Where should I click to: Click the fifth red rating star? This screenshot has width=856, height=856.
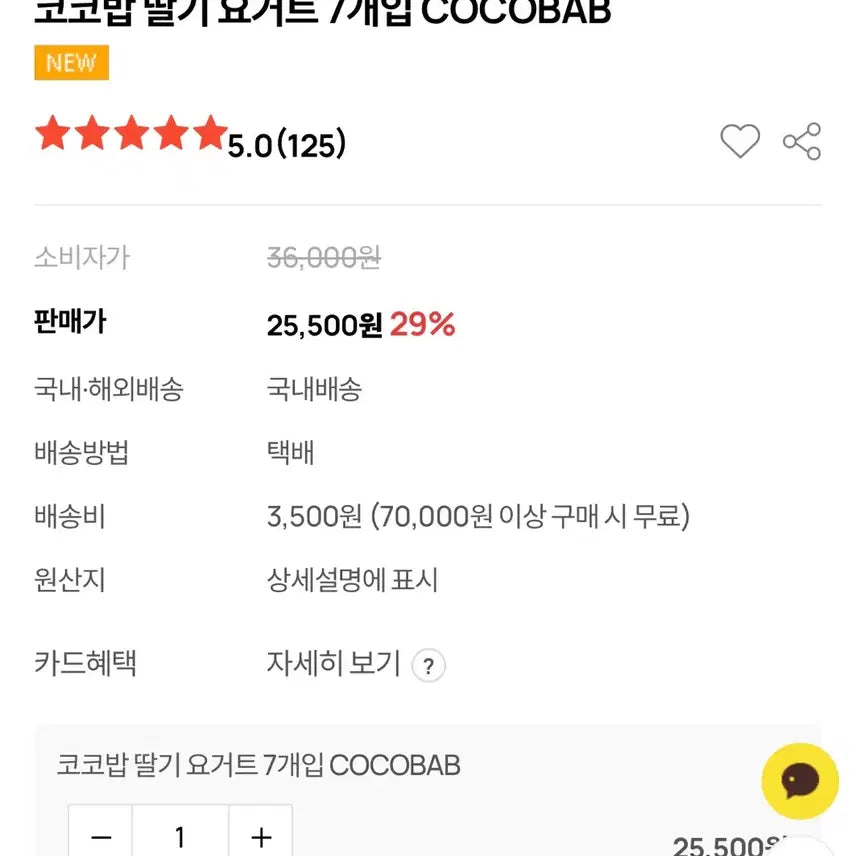(209, 133)
